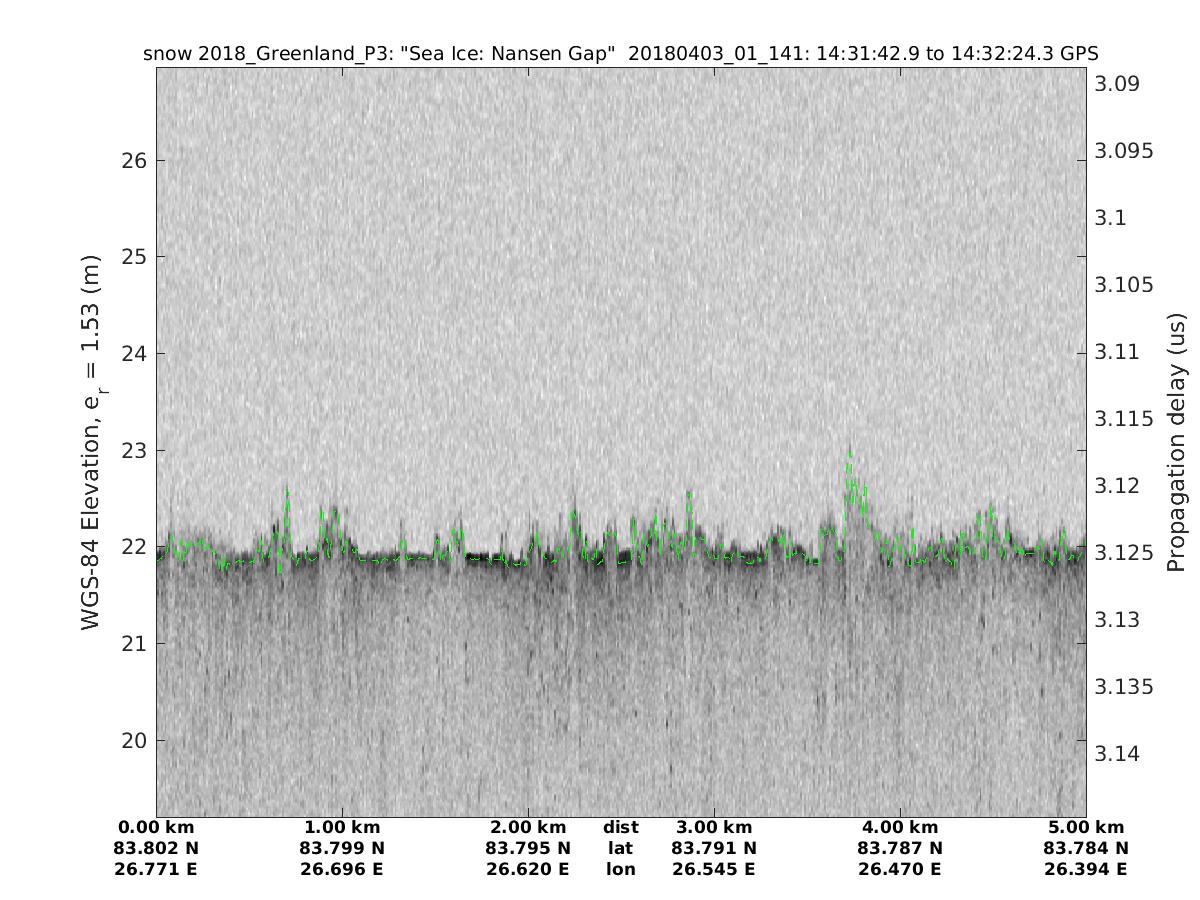Click the 24 elevation tick label

click(134, 354)
